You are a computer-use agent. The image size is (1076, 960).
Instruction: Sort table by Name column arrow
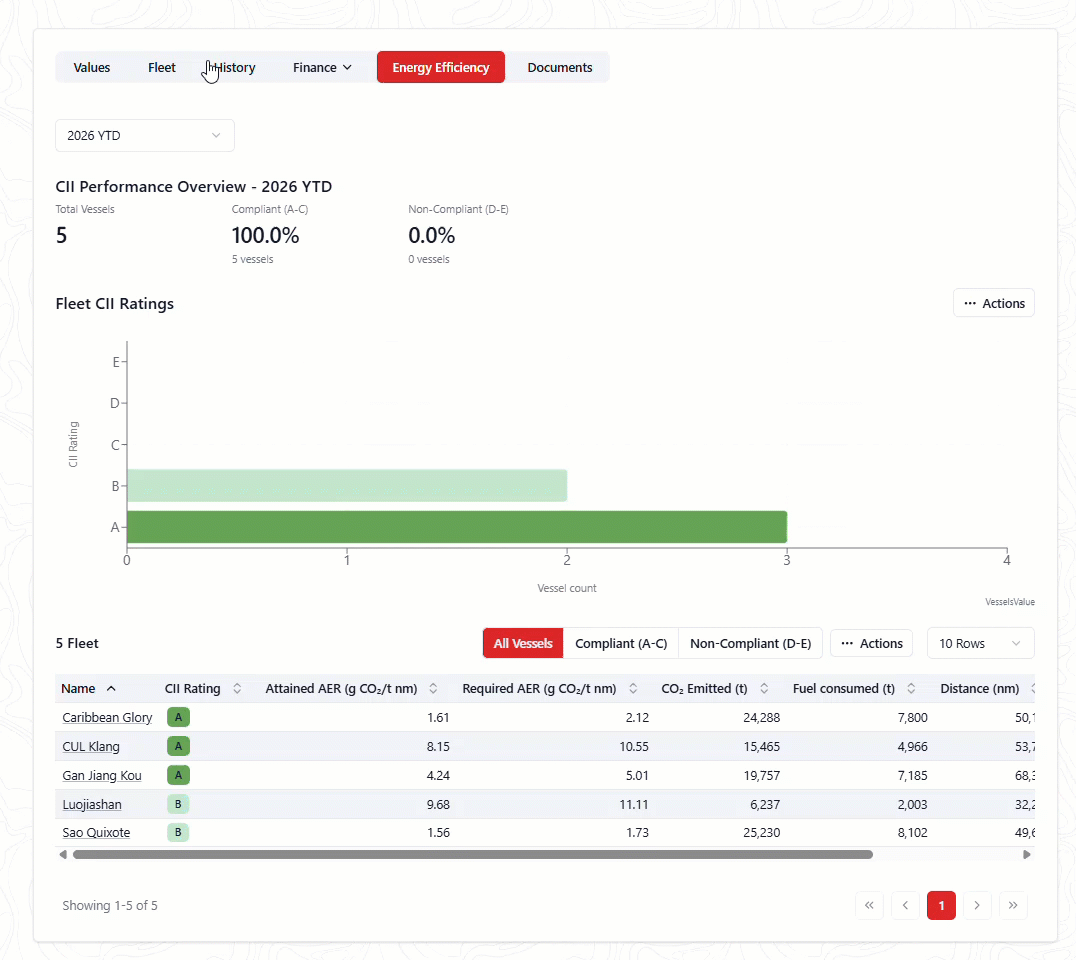pyautogui.click(x=111, y=688)
